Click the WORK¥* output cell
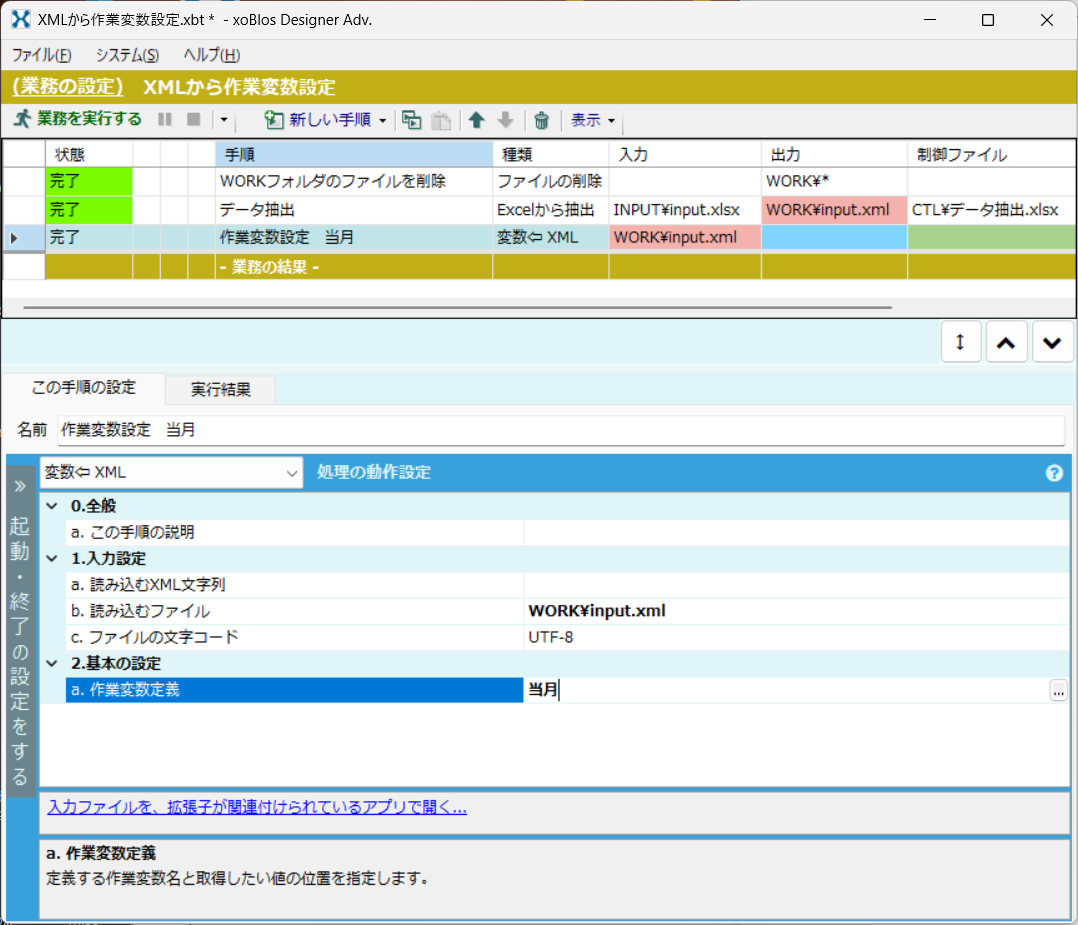This screenshot has width=1078, height=925. coord(834,182)
